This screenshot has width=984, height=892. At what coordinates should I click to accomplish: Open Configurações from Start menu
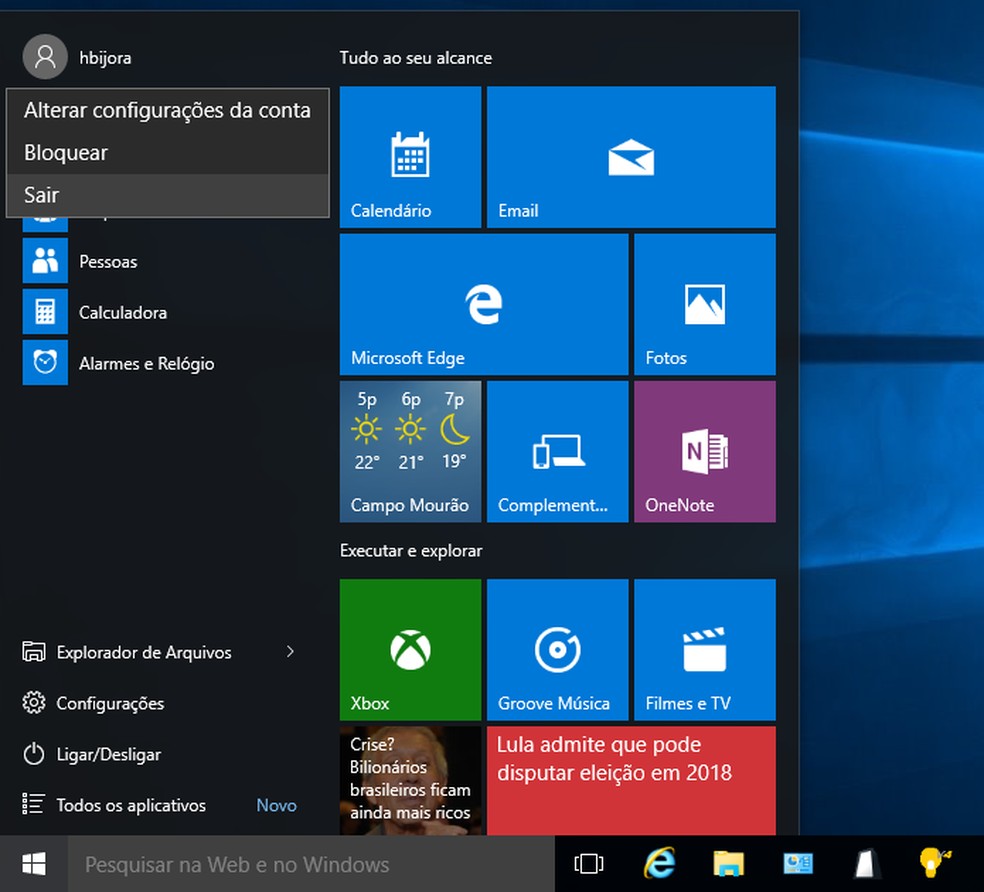(x=110, y=703)
